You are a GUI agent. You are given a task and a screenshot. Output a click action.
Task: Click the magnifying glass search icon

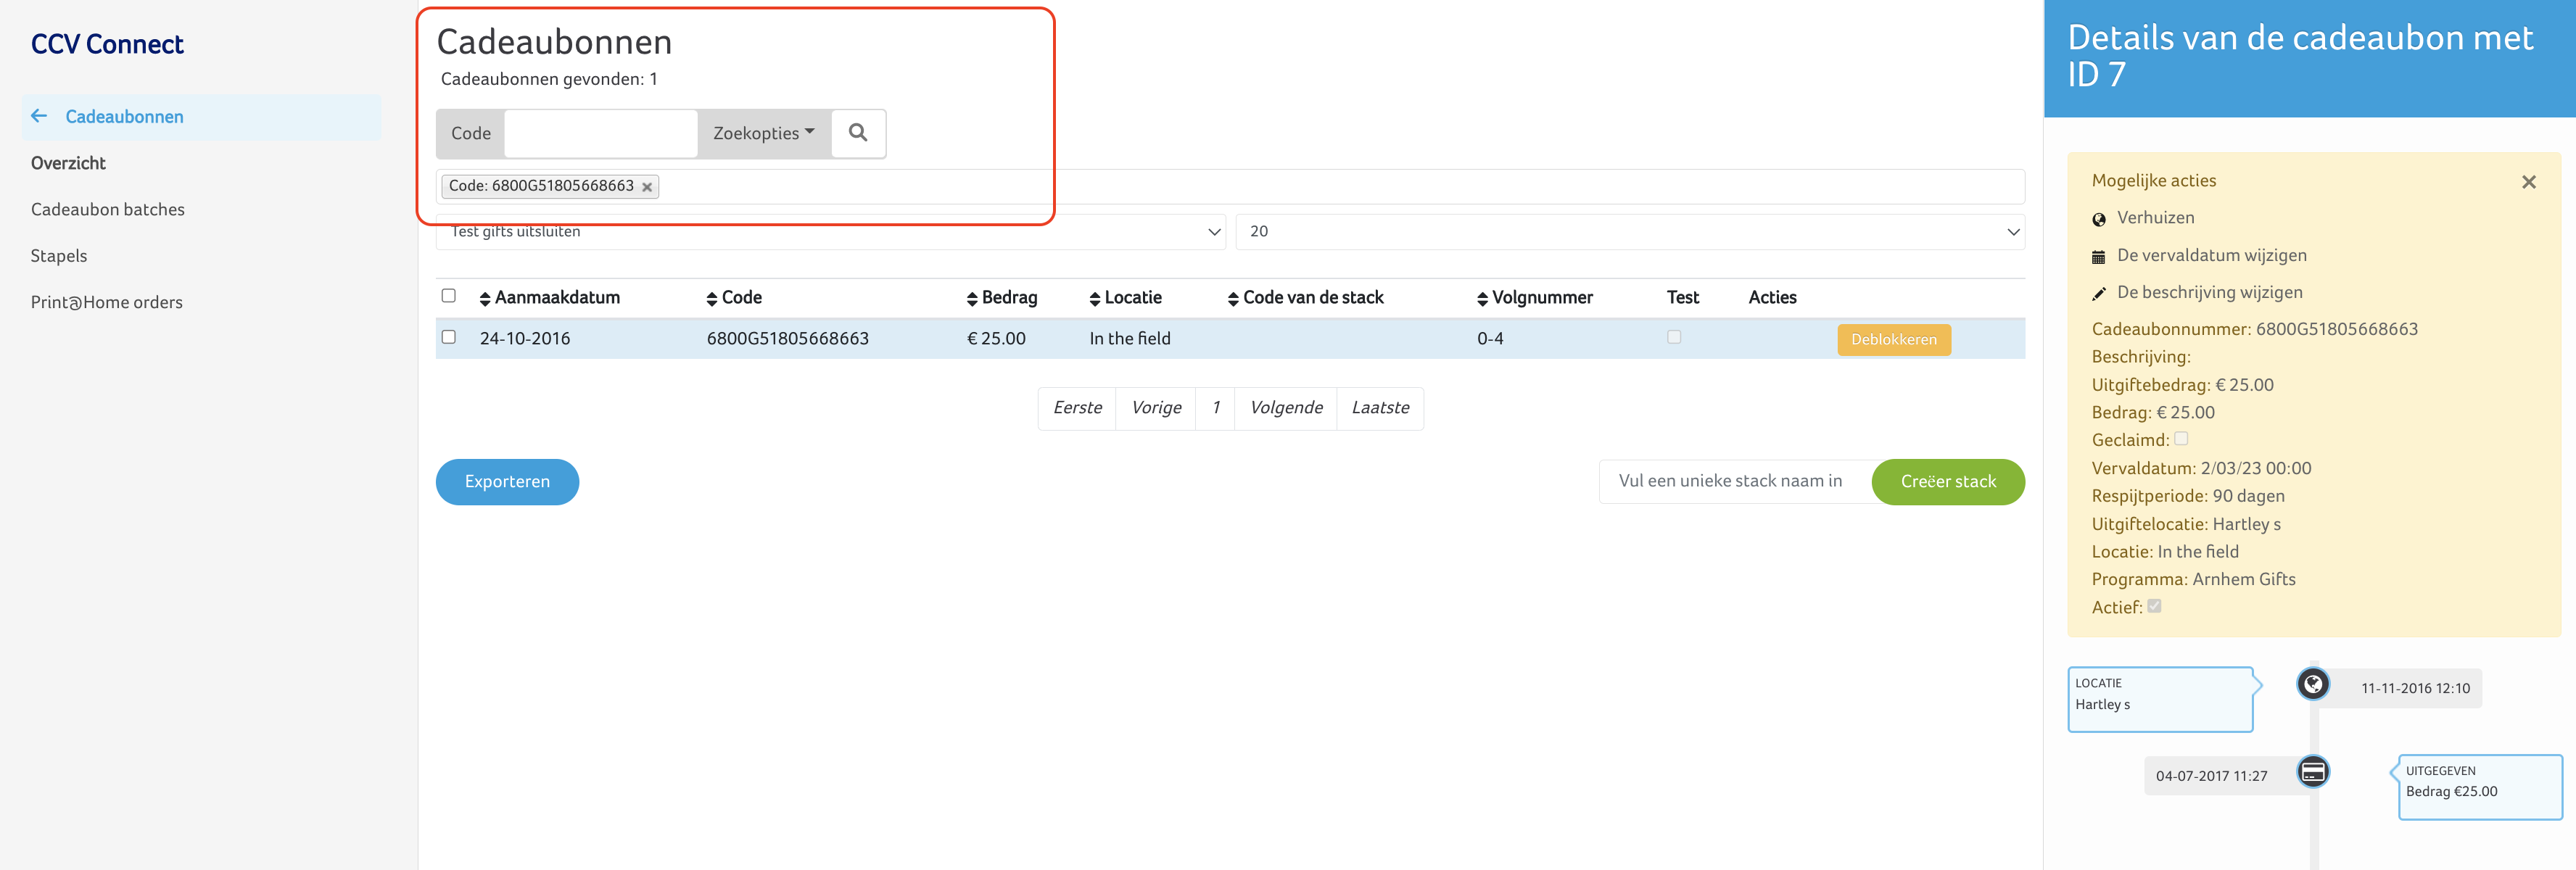[857, 133]
